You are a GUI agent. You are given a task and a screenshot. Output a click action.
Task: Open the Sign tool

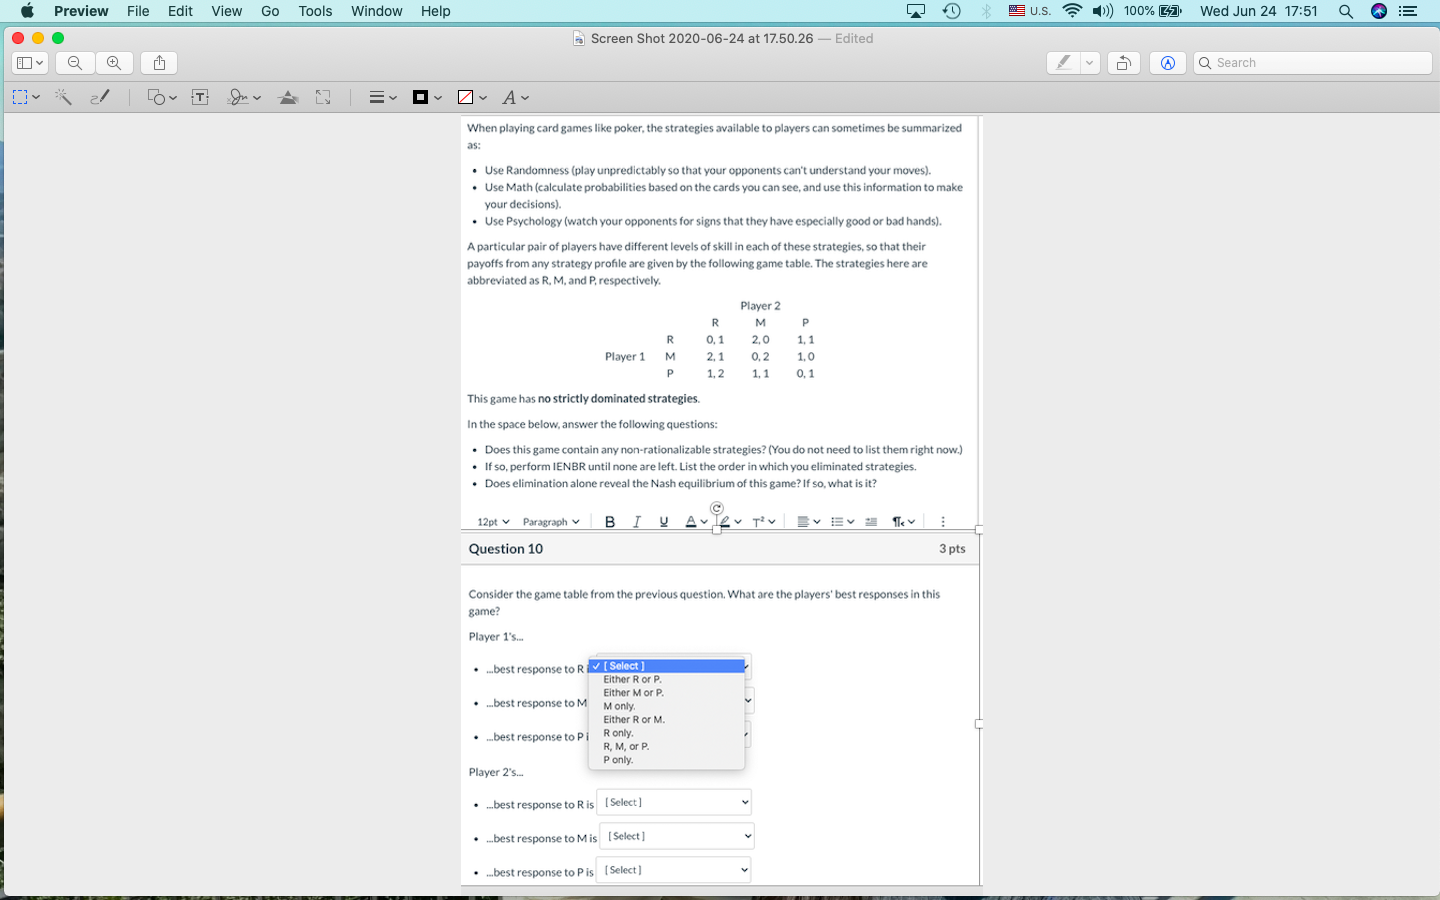click(x=240, y=97)
